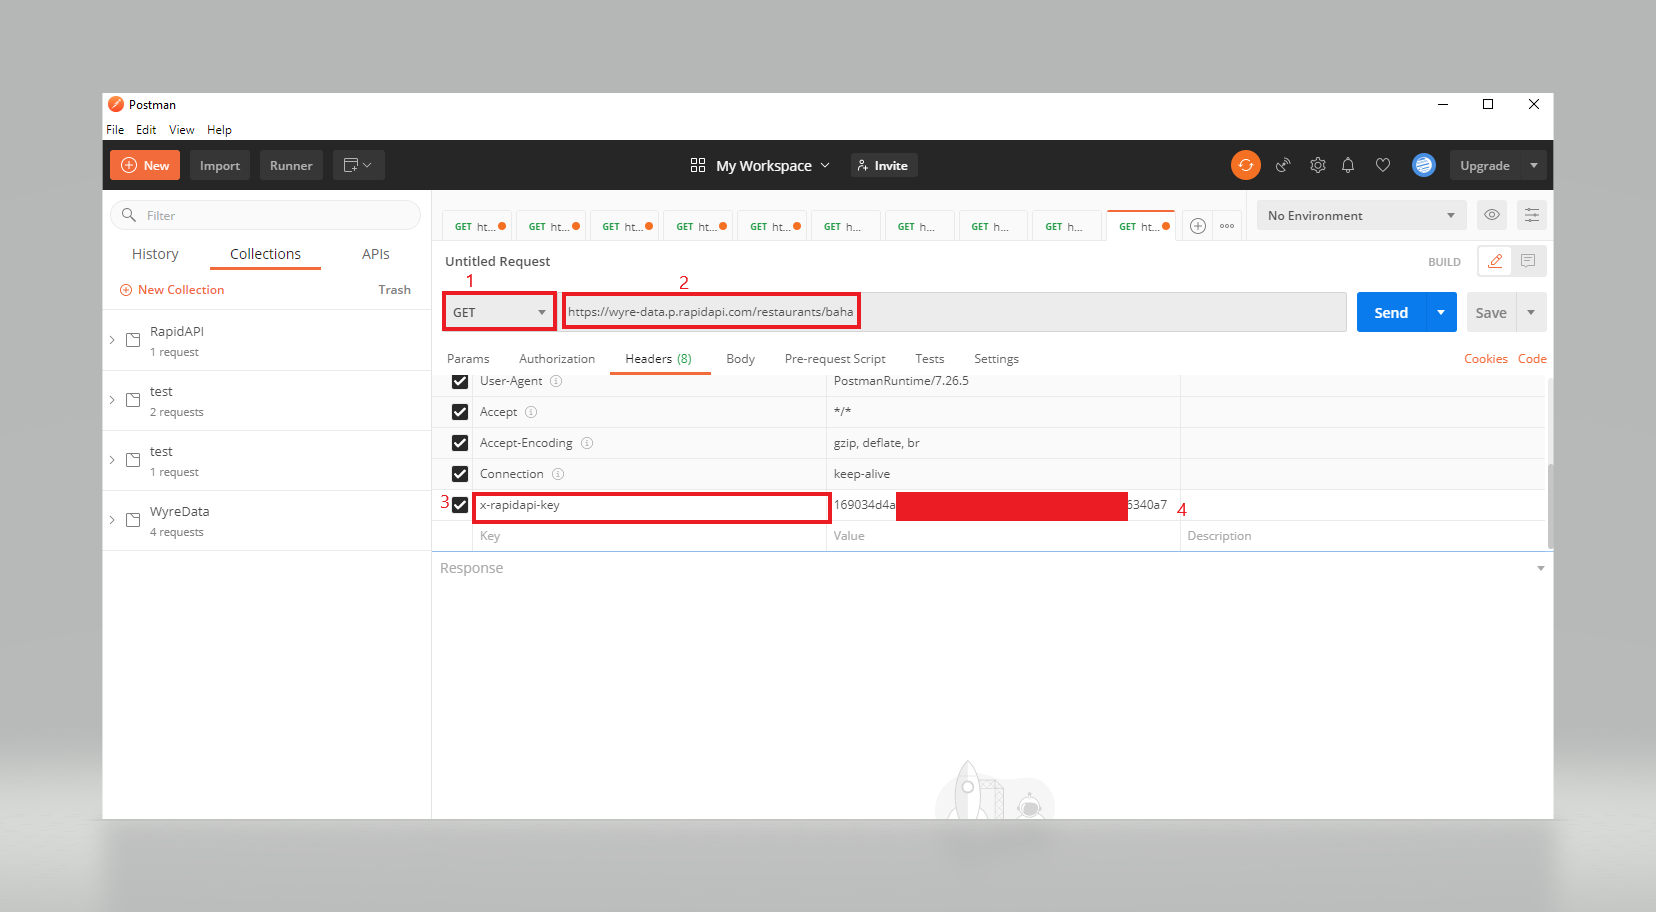Open the Cookies link
This screenshot has height=912, width=1656.
(1486, 359)
